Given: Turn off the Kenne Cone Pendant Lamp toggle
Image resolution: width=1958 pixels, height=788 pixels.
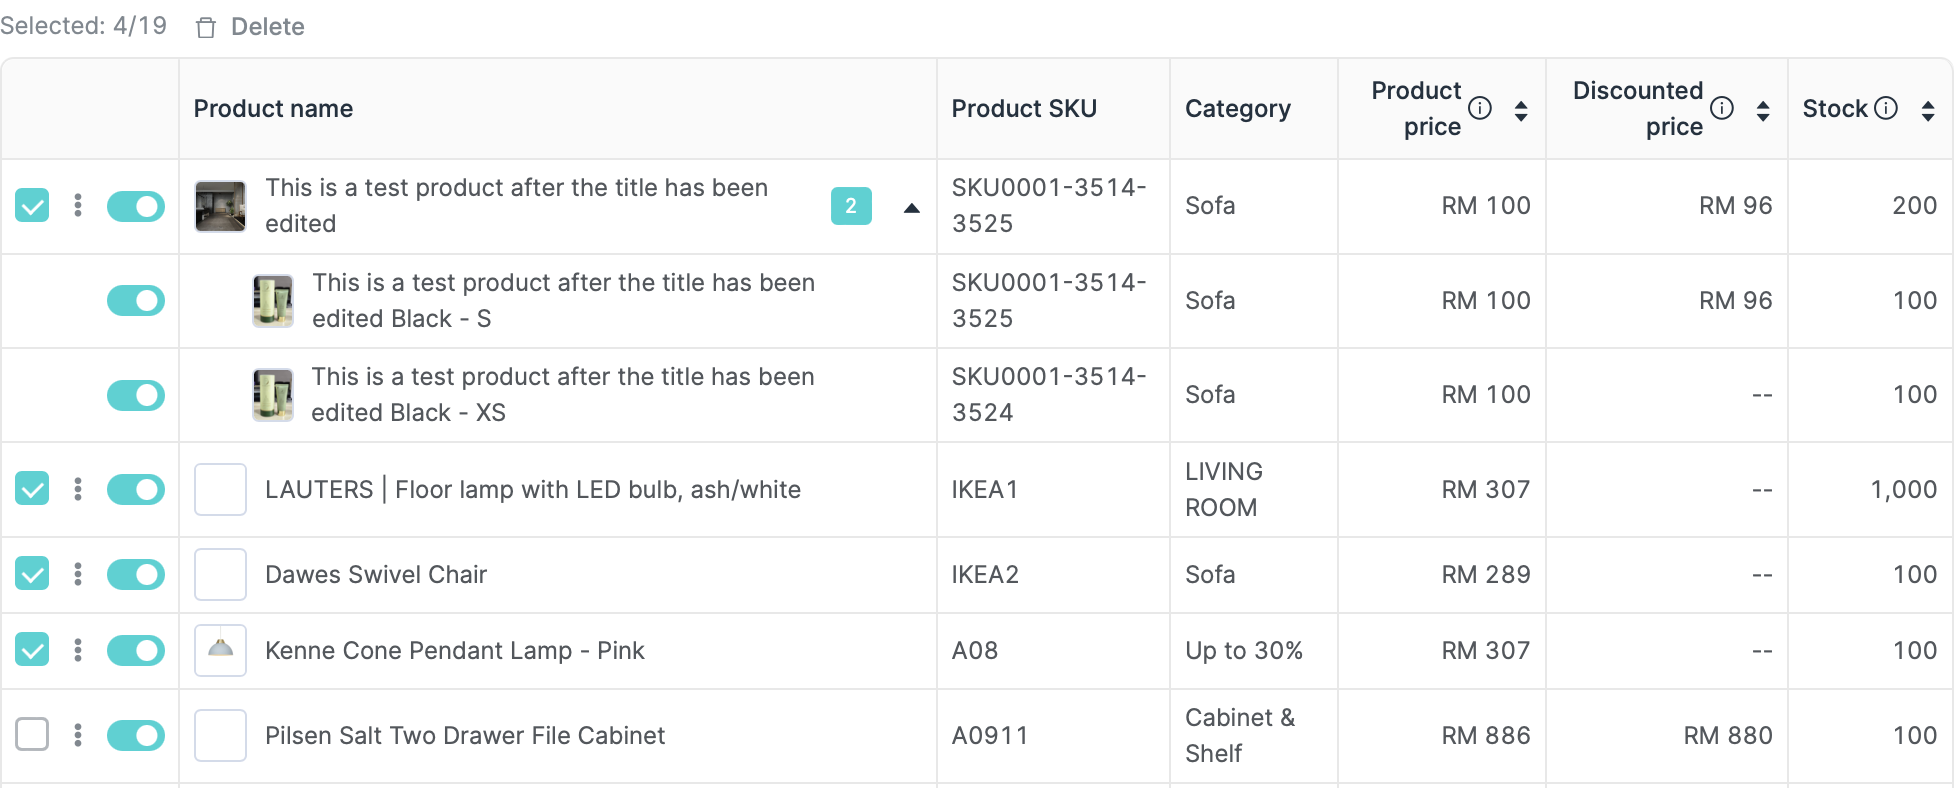Looking at the screenshot, I should tap(136, 650).
